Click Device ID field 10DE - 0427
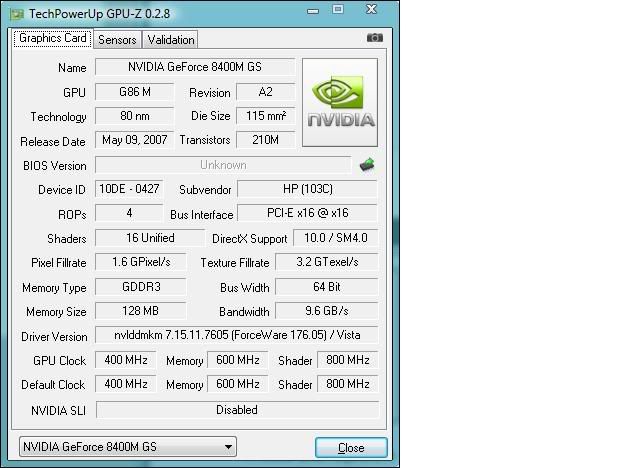 coord(129,189)
